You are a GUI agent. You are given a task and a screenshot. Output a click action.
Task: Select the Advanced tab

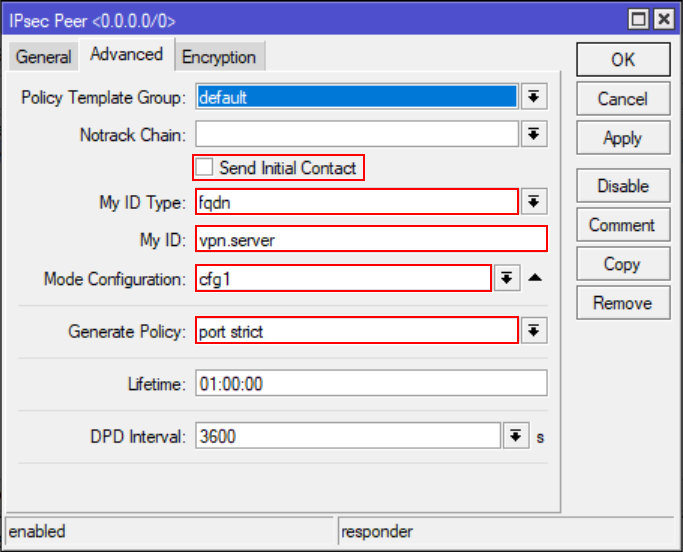coord(126,55)
